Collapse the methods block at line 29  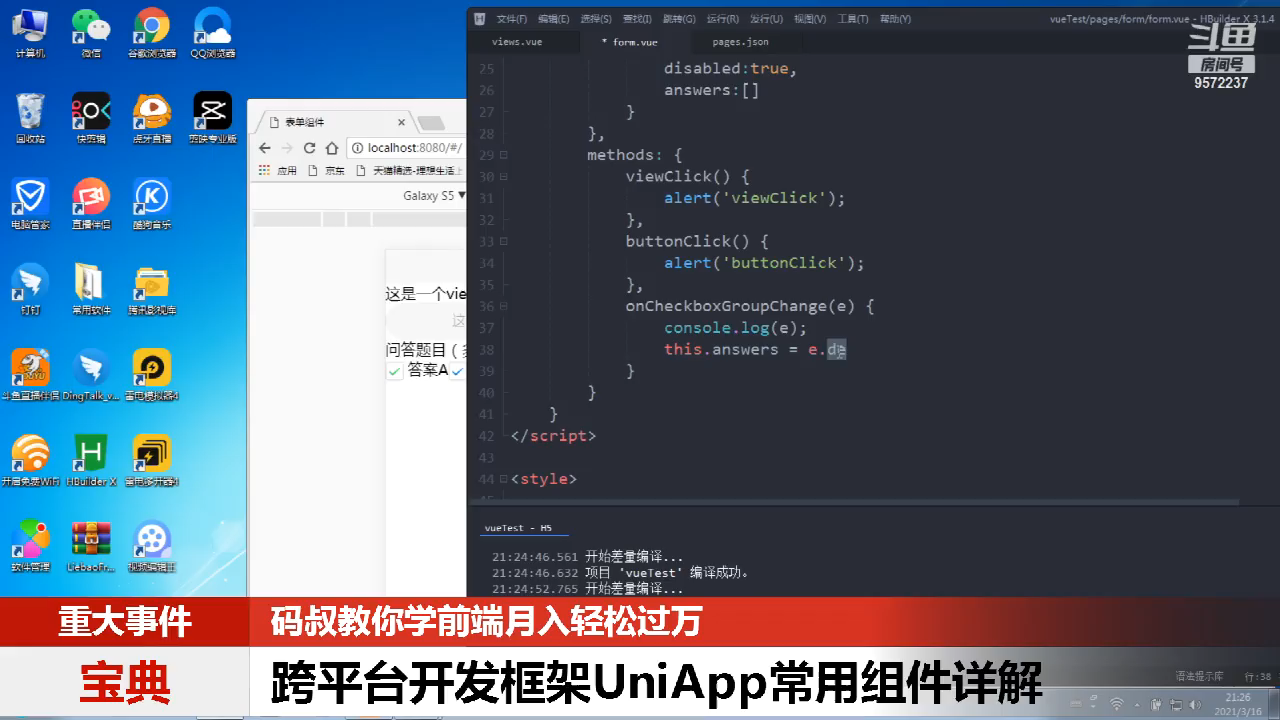(503, 156)
